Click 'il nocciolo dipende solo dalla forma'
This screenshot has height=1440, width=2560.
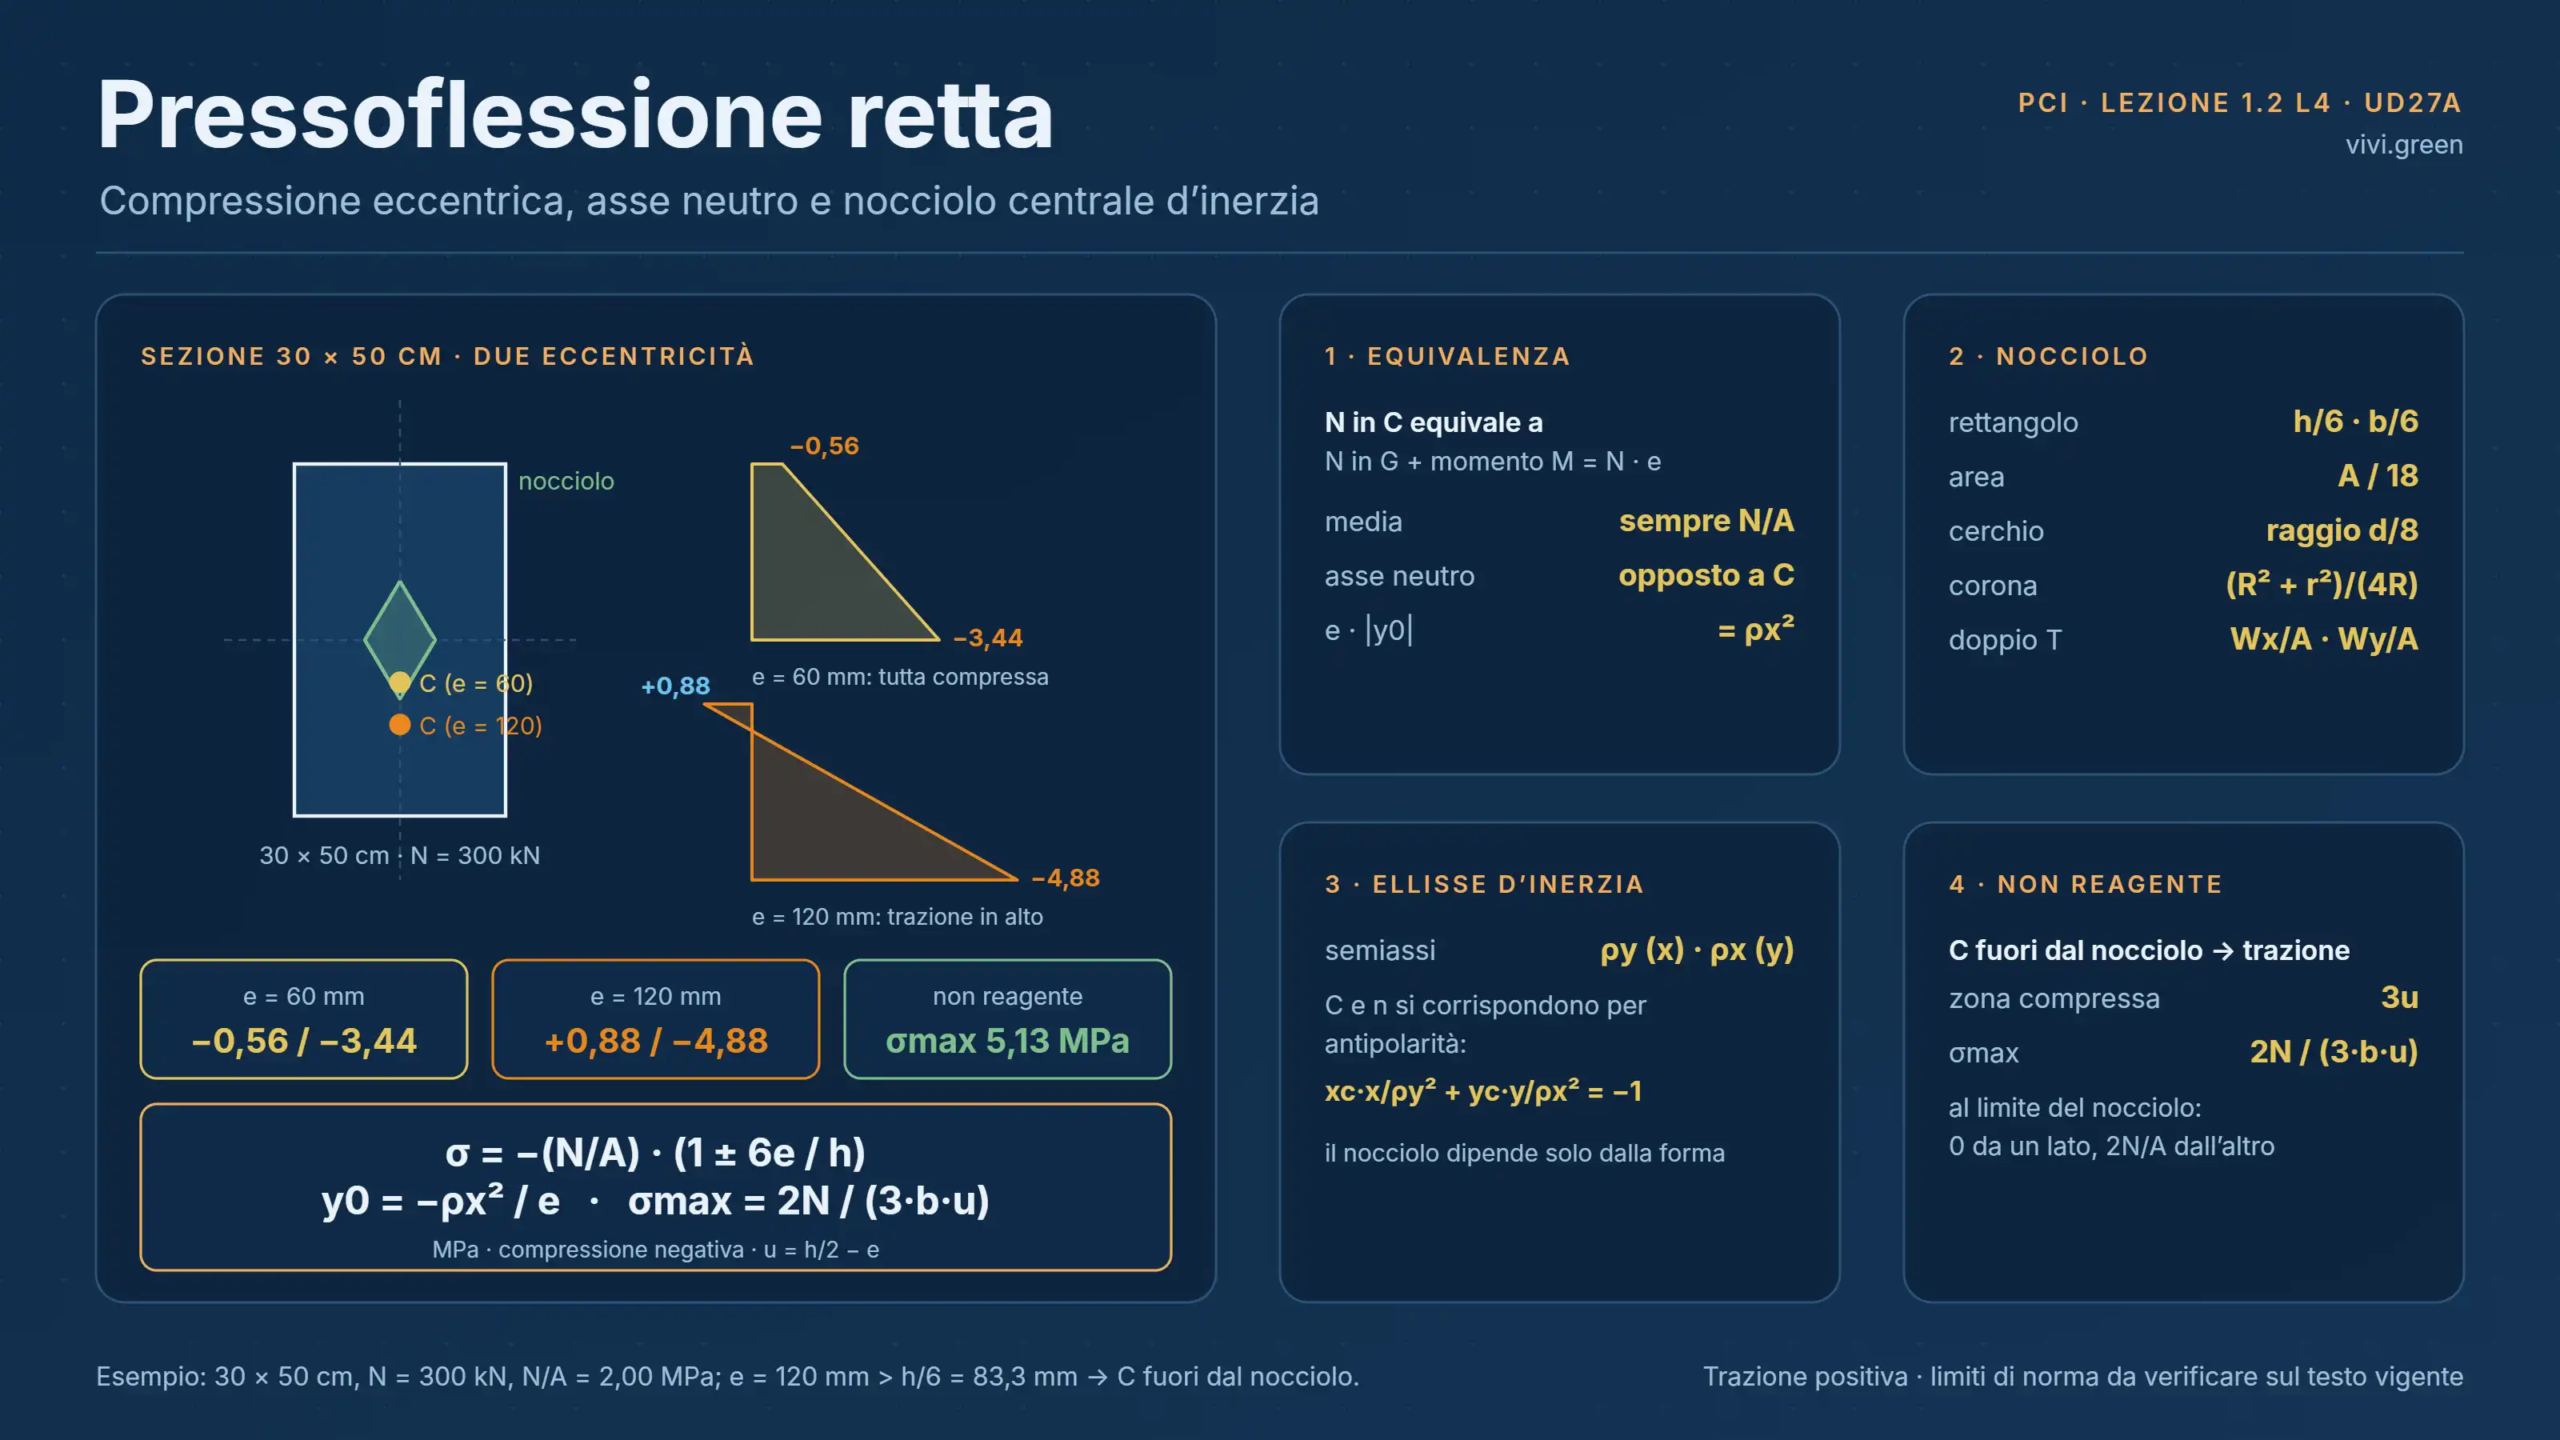point(1525,1153)
